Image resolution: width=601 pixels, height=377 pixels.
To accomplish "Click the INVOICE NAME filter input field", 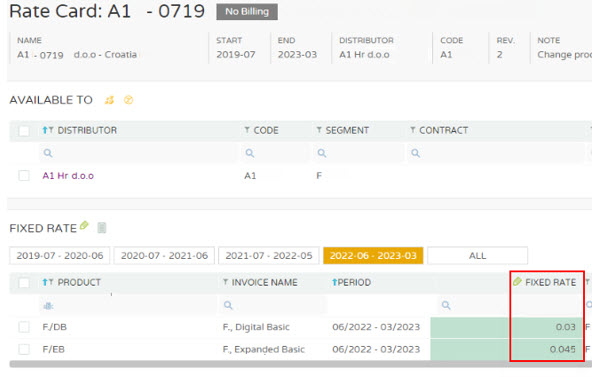I will tap(273, 305).
